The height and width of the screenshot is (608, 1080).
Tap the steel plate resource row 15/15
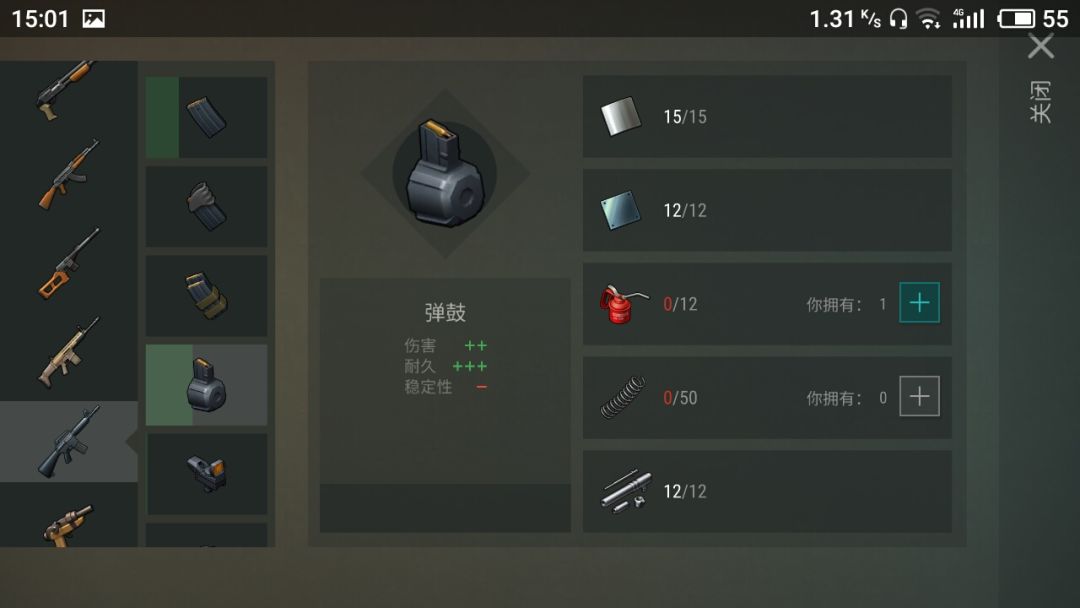pos(767,116)
